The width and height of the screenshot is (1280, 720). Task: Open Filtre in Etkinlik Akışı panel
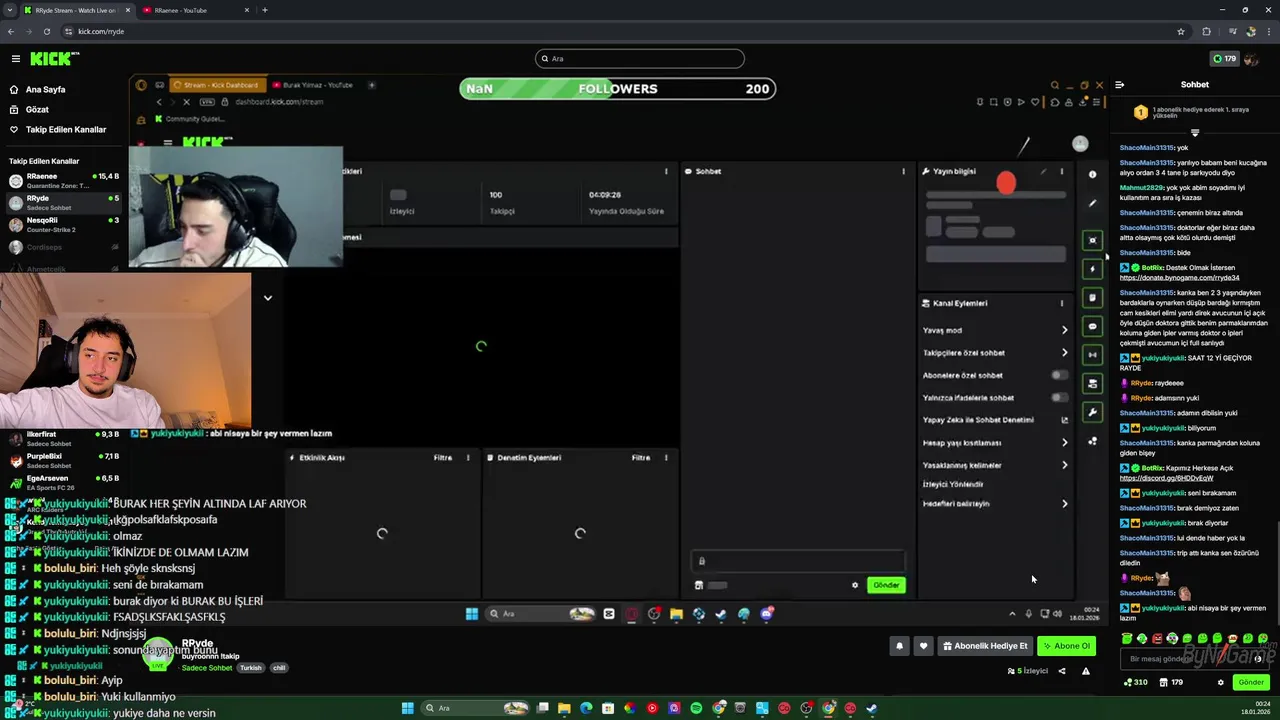tap(443, 458)
